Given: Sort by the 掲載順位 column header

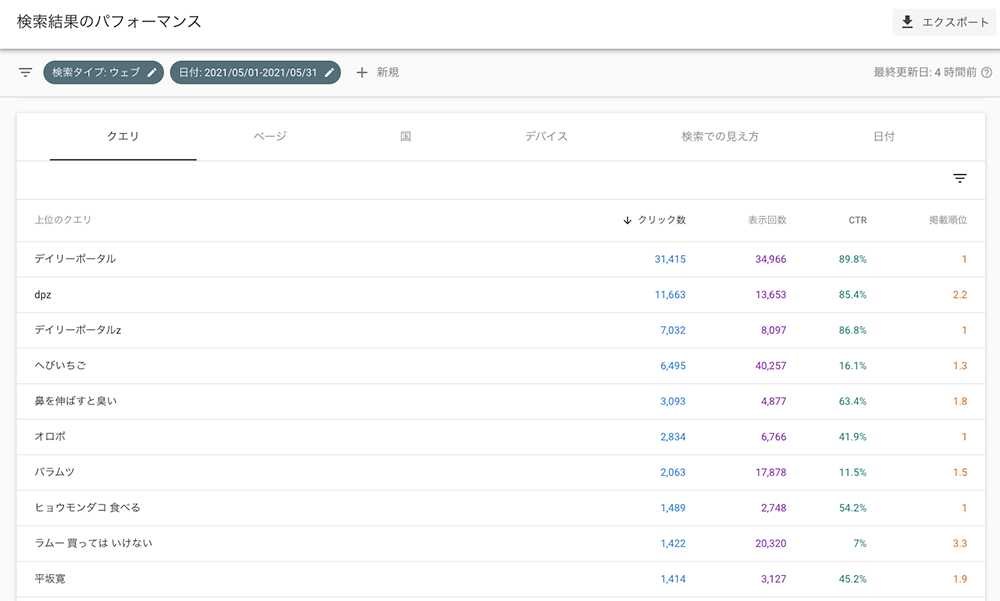Looking at the screenshot, I should coord(948,220).
